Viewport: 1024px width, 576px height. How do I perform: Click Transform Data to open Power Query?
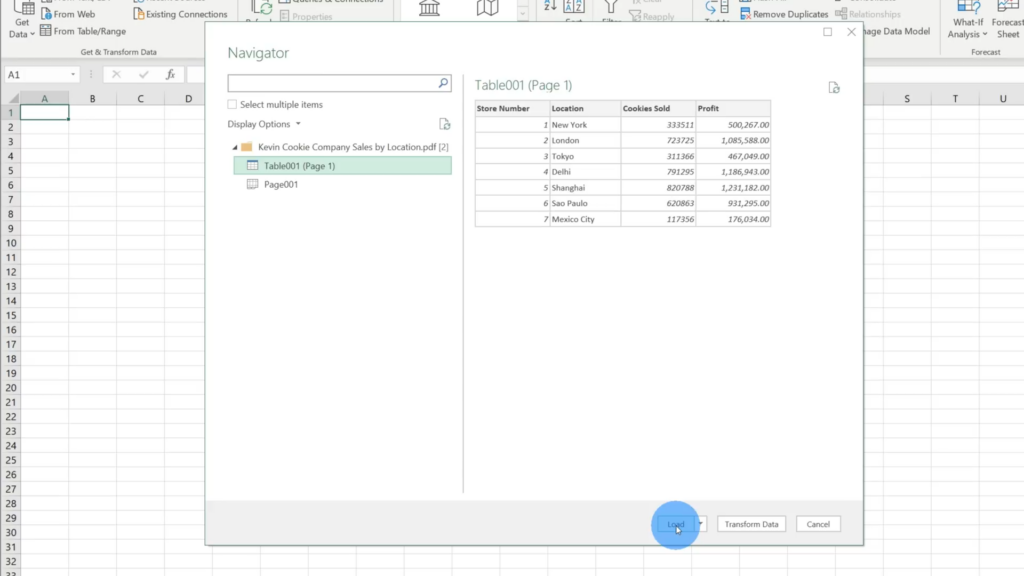click(x=751, y=523)
